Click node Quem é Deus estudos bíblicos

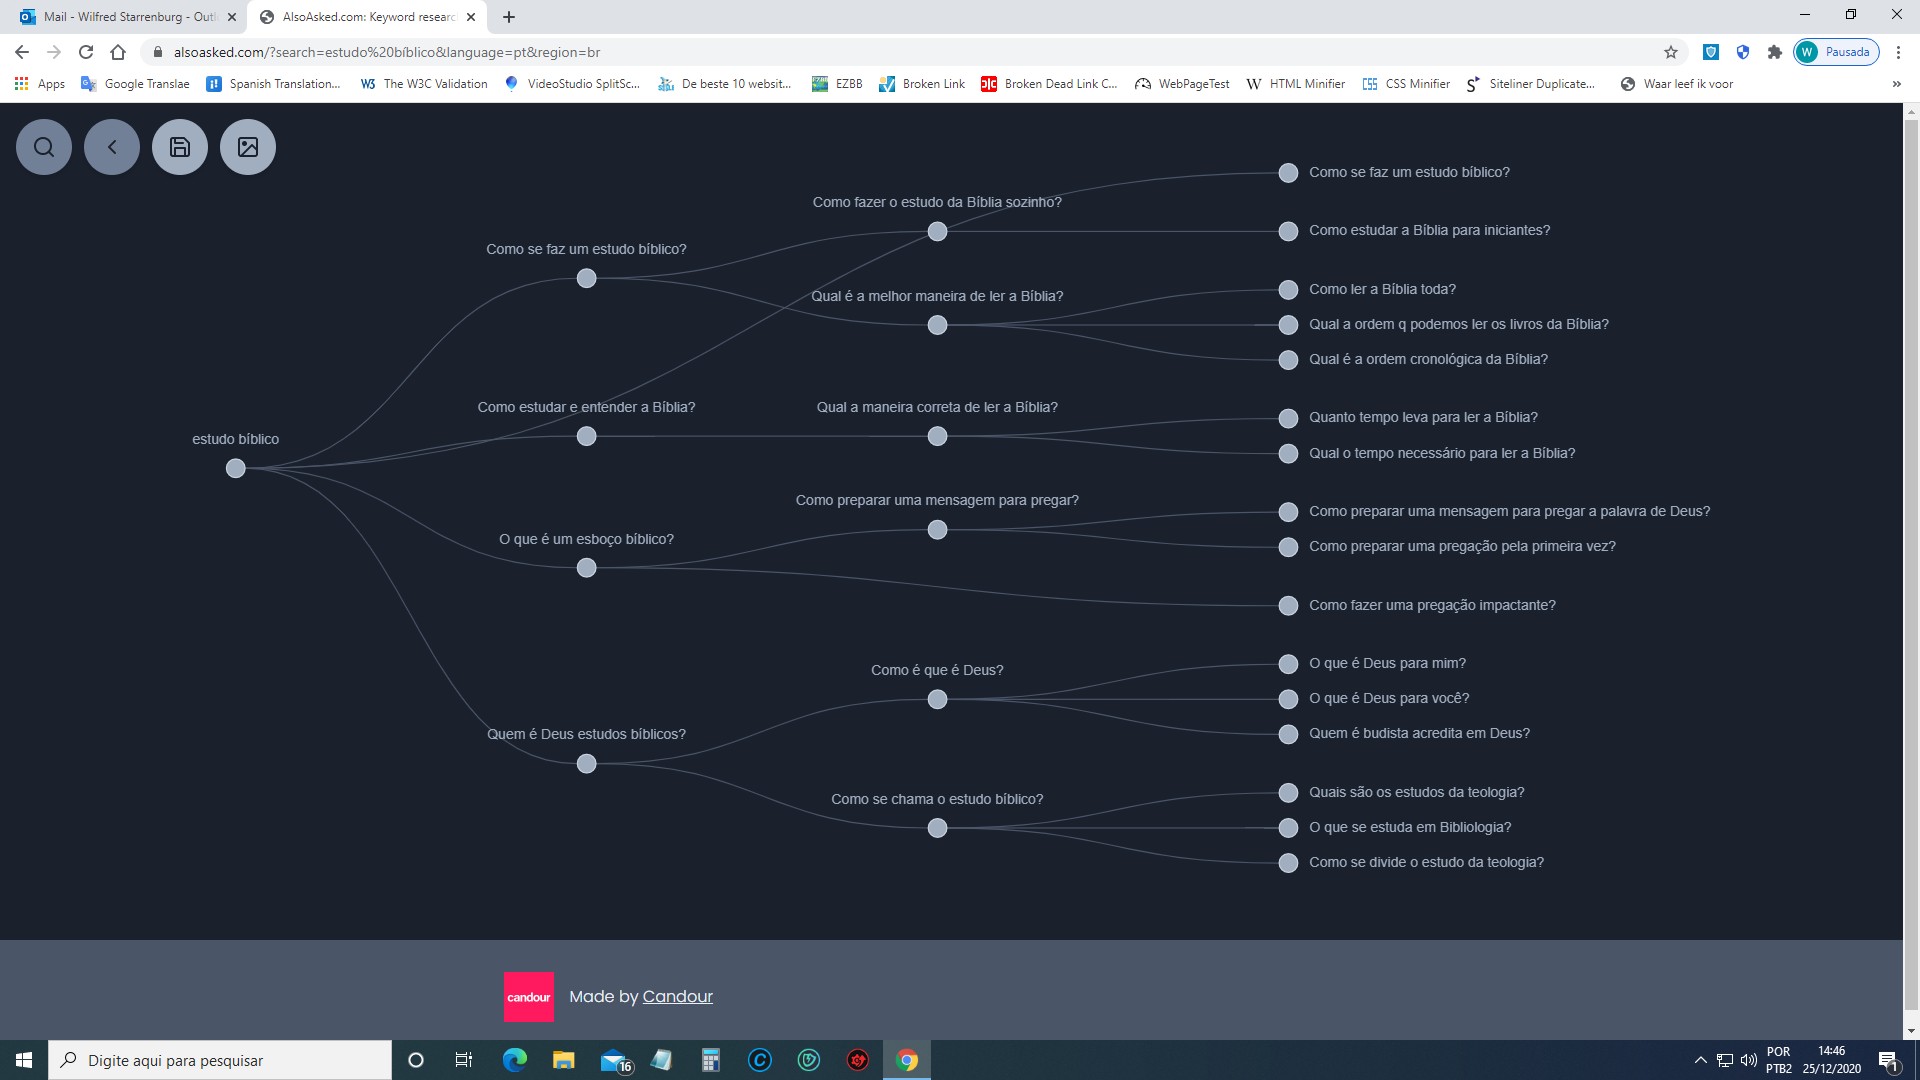click(x=586, y=764)
